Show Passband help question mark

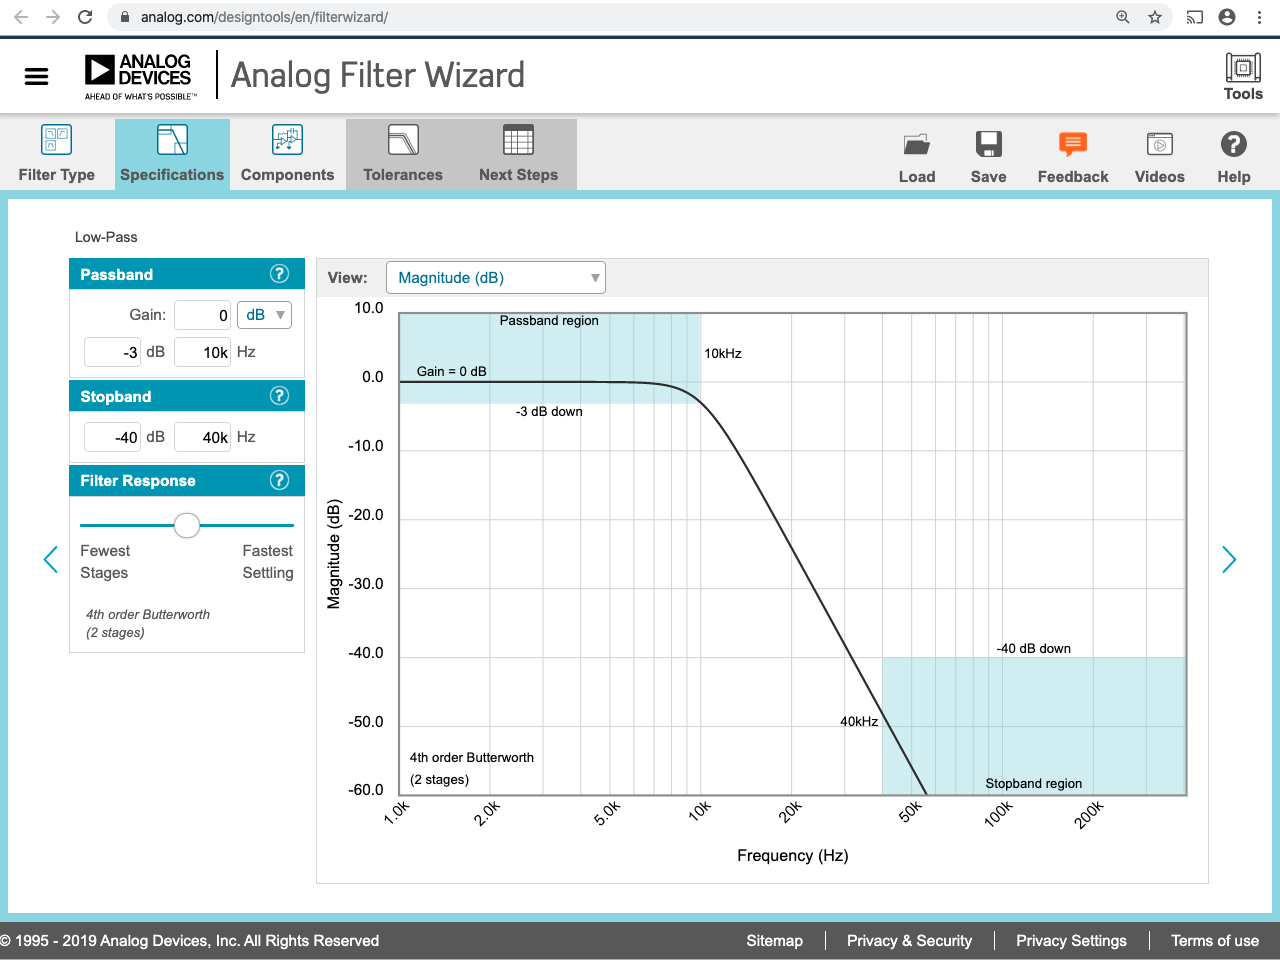280,274
